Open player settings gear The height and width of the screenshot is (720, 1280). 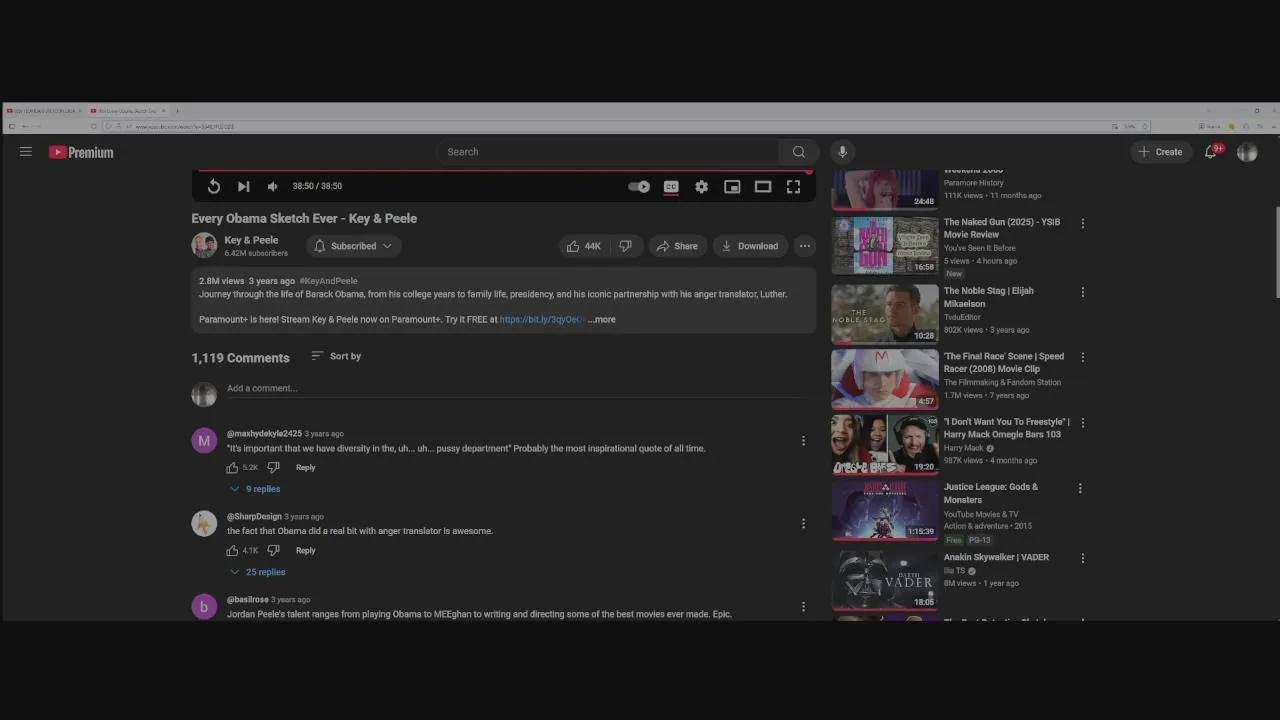pos(702,187)
